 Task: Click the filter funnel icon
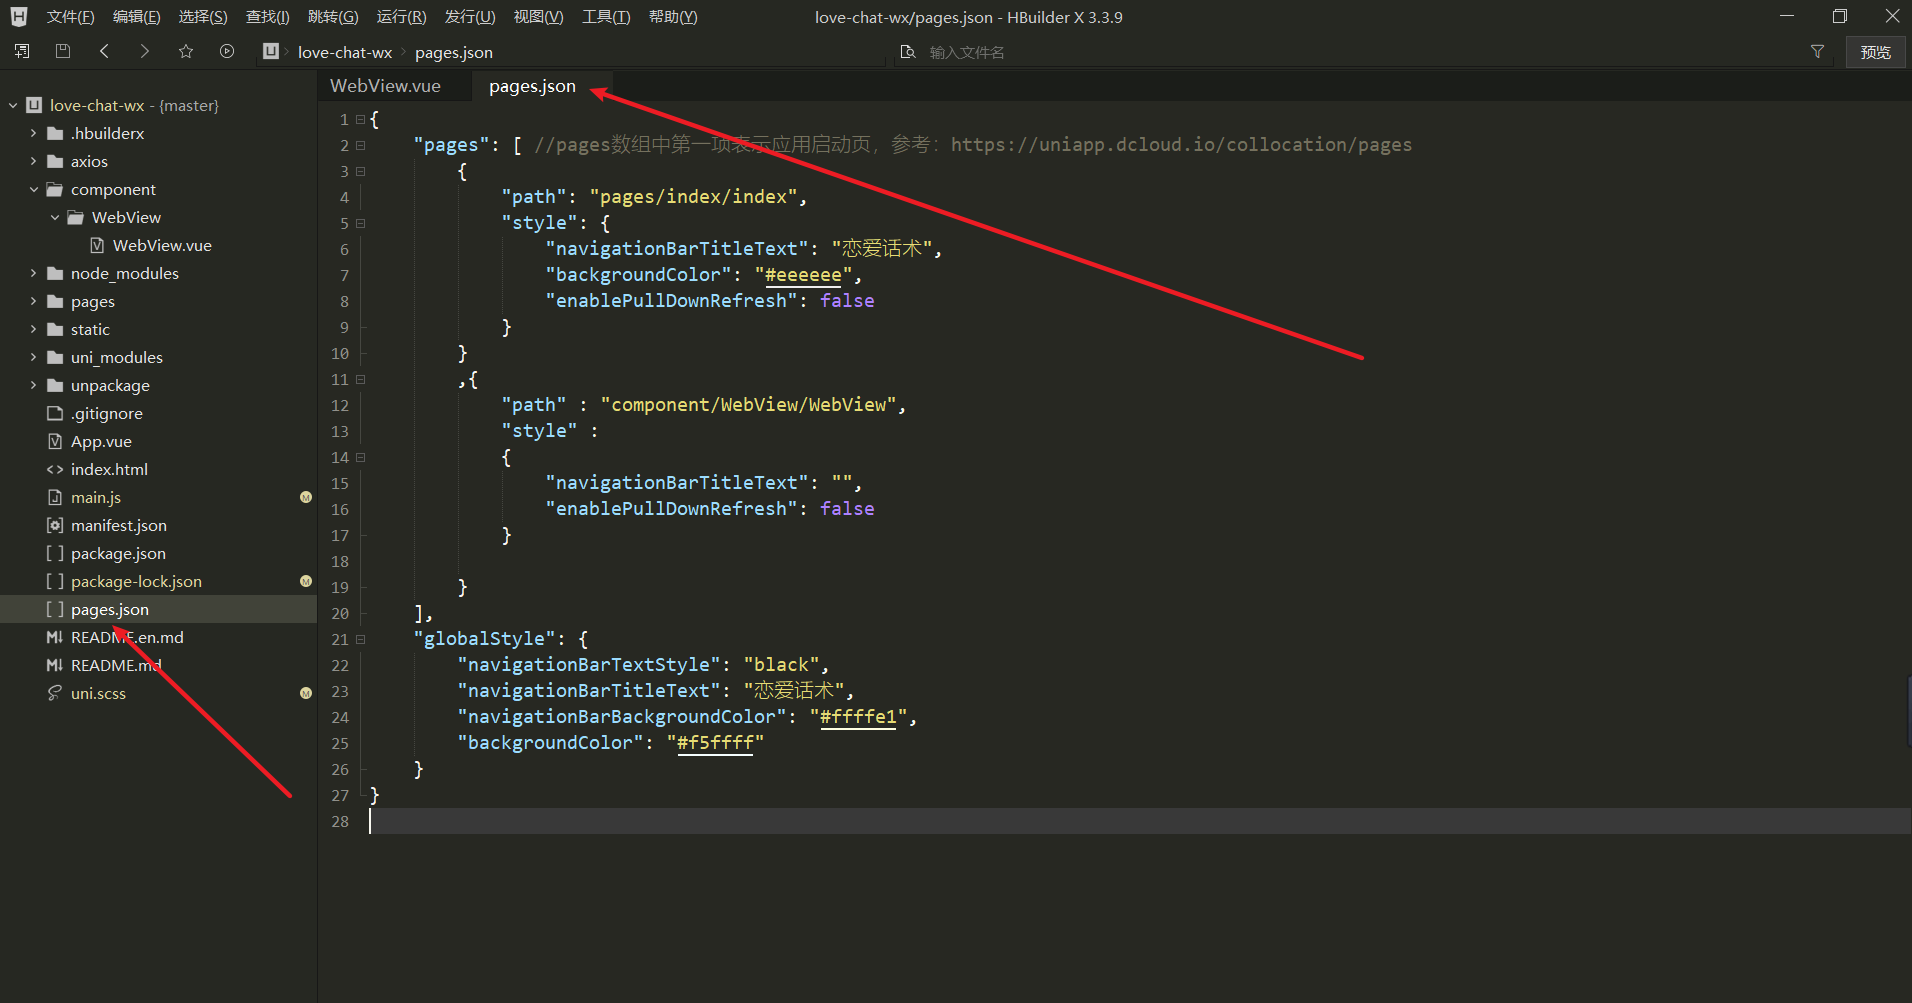[1817, 51]
